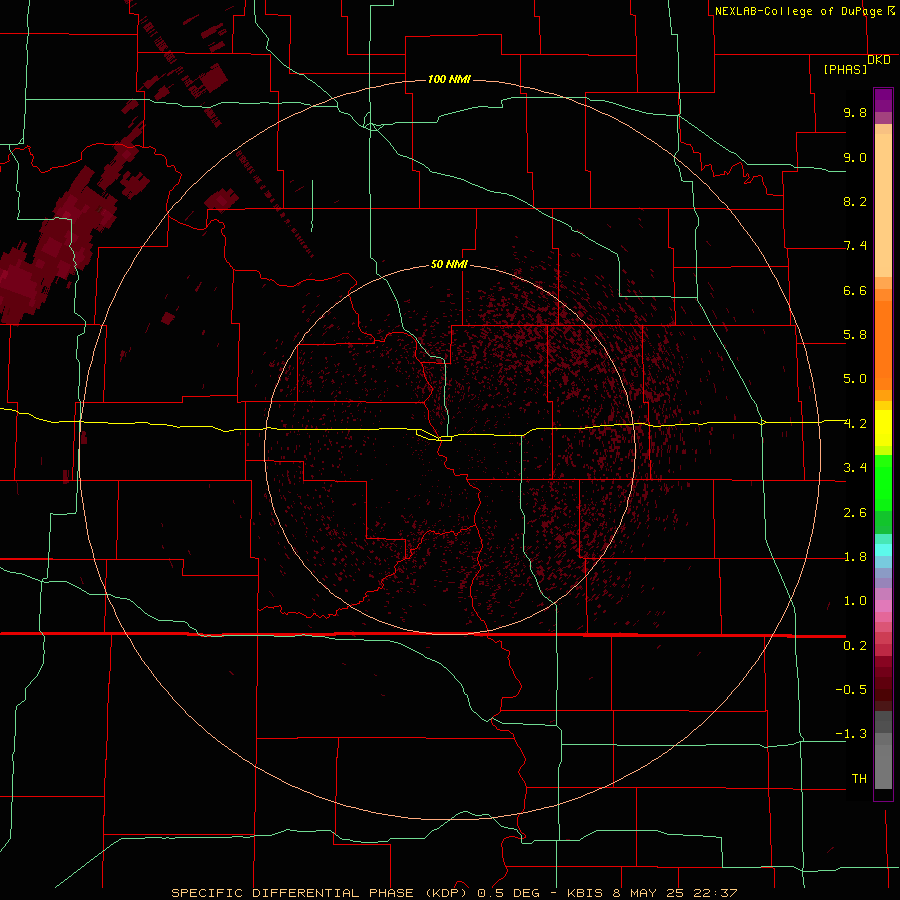Image resolution: width=900 pixels, height=900 pixels.
Task: Click the 8.2 color scale value
Action: tap(855, 201)
